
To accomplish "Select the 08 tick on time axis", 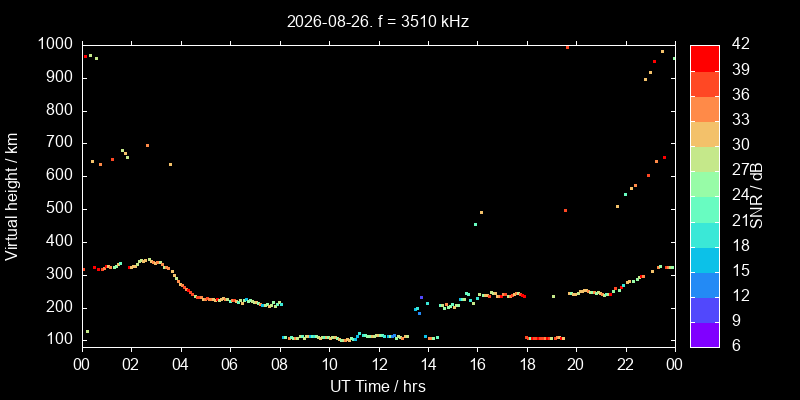I will click(x=280, y=364).
